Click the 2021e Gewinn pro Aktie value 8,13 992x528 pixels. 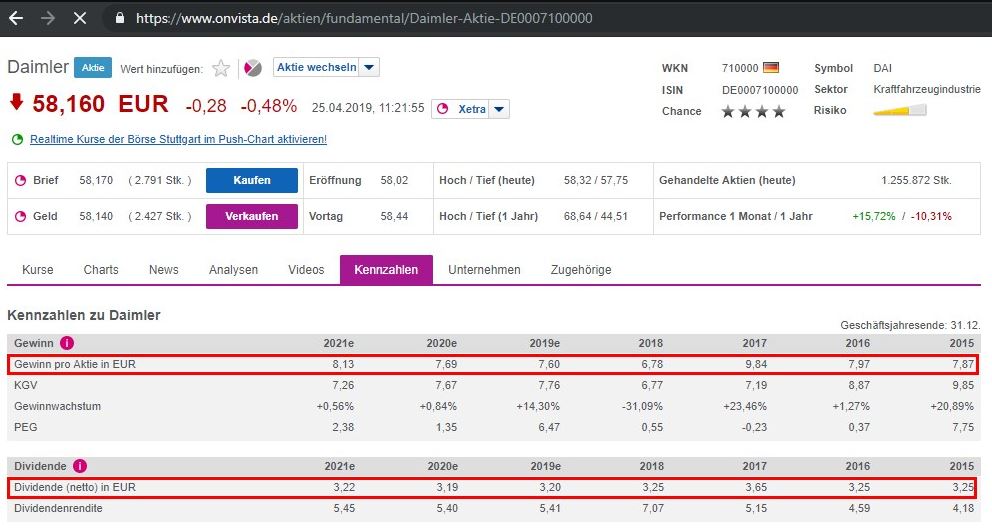pos(344,364)
